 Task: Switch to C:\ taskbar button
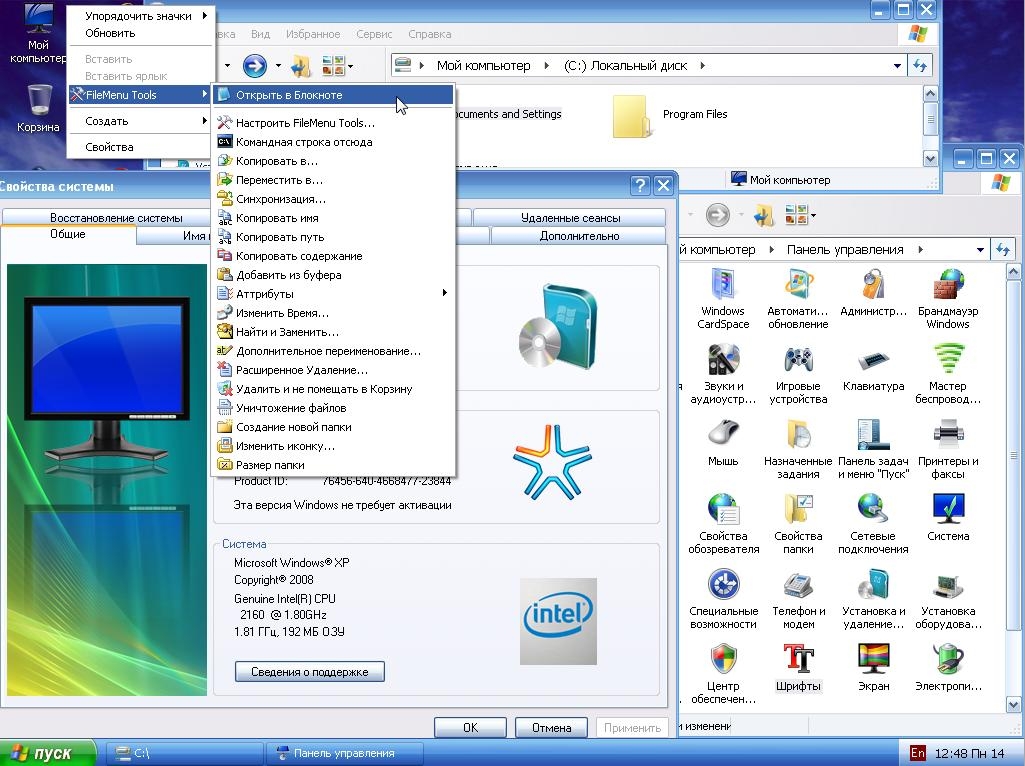coord(185,753)
